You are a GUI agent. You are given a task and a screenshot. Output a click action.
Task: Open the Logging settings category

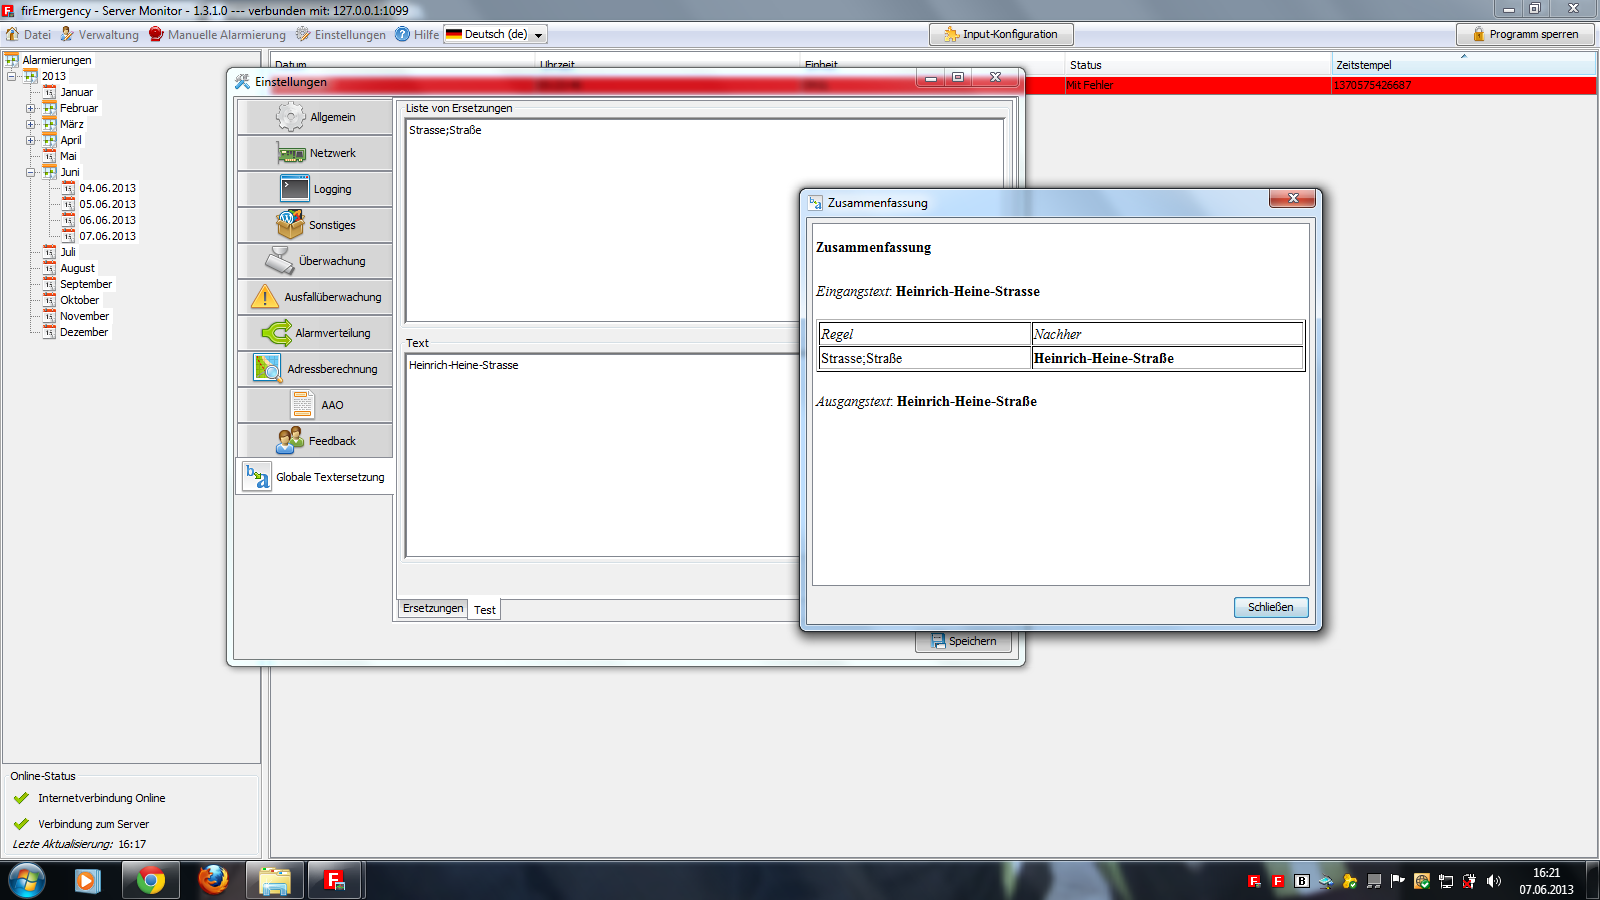click(x=315, y=189)
